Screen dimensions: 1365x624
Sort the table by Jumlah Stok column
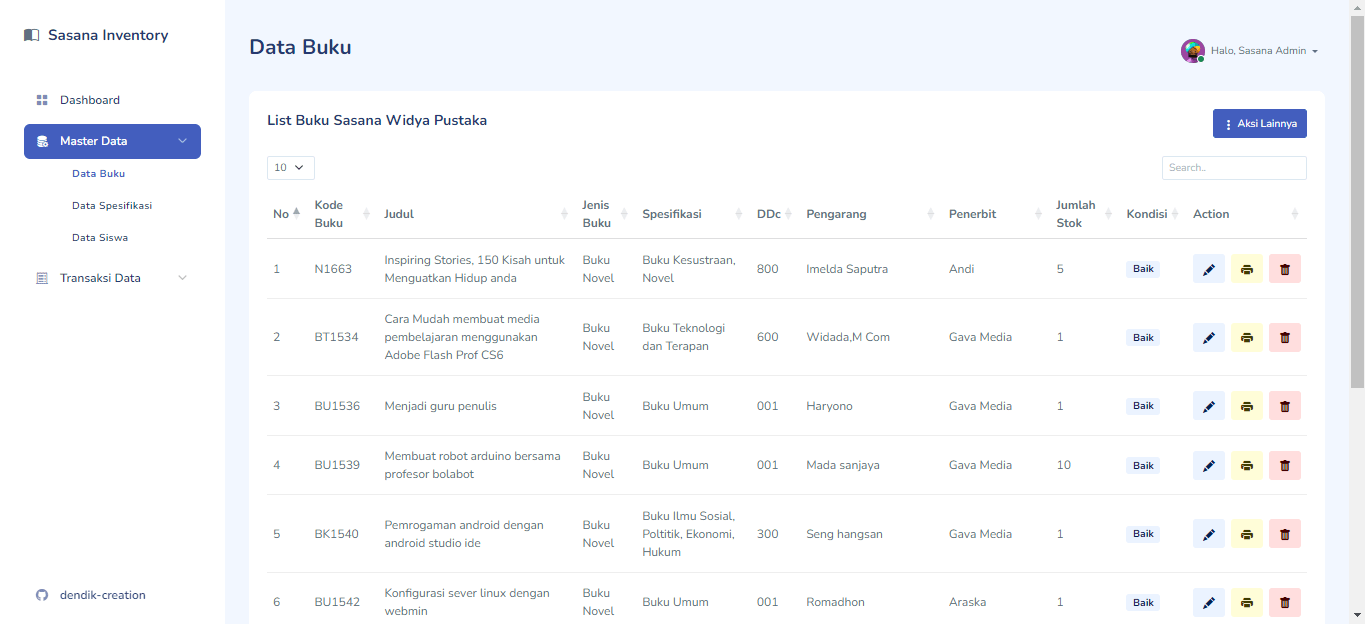(x=1085, y=214)
